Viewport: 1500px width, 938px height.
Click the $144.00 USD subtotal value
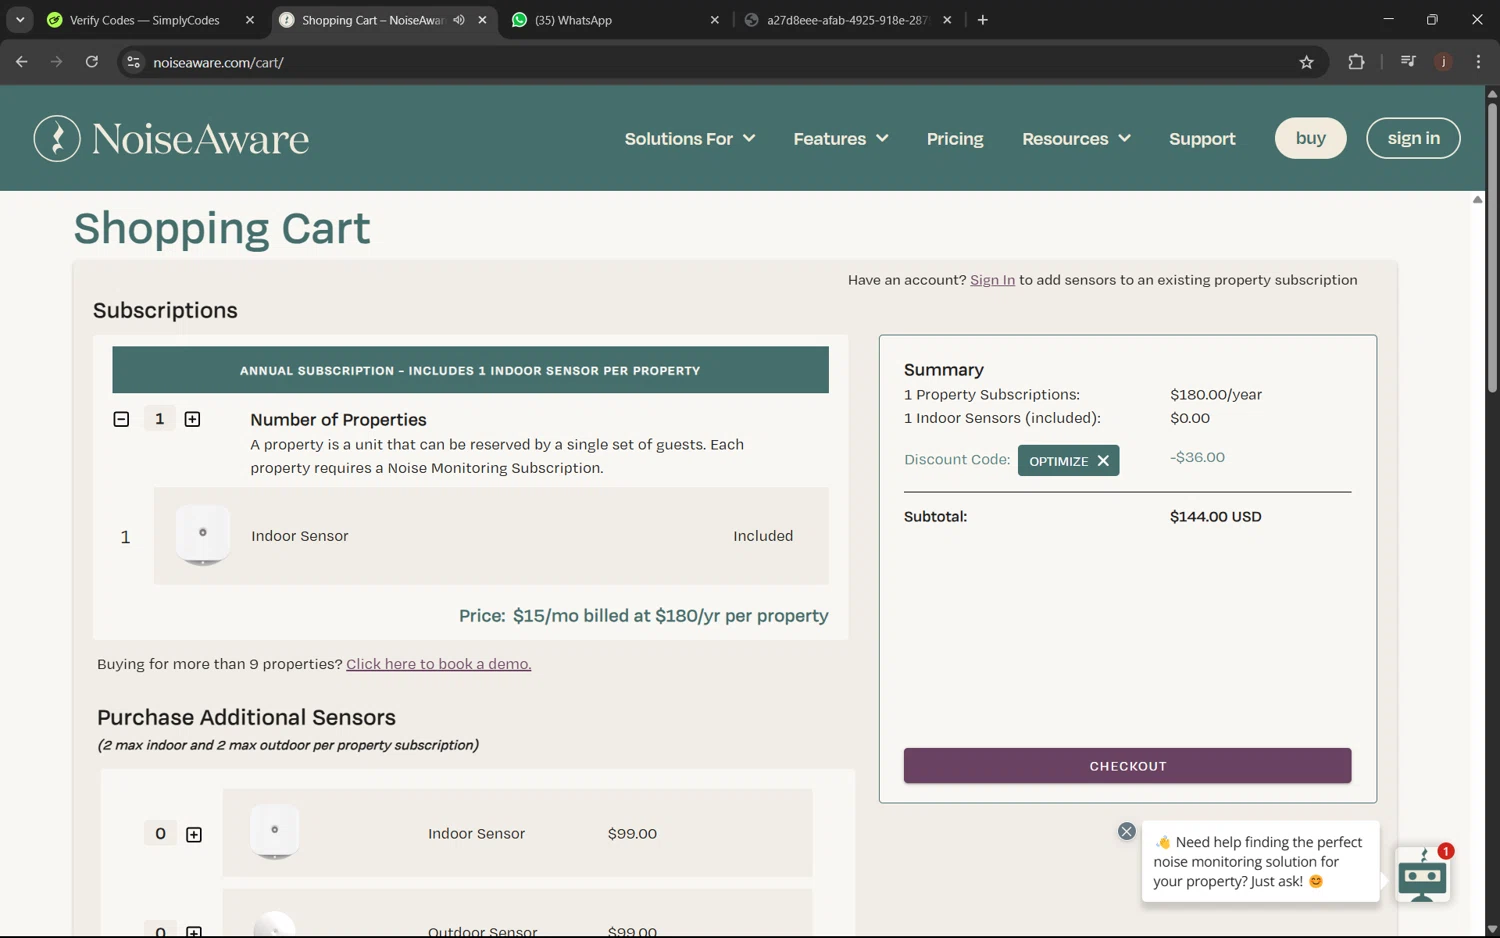(x=1215, y=517)
